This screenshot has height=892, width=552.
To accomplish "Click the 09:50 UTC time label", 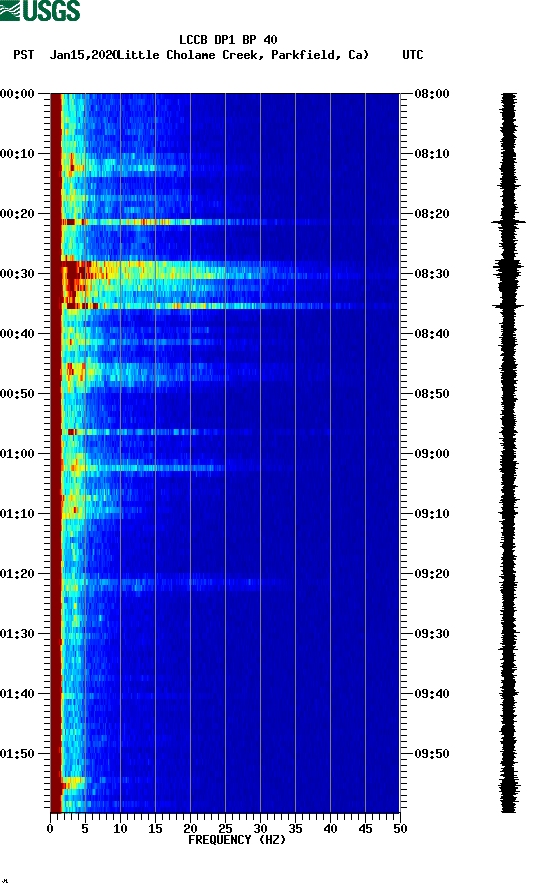I will click(432, 754).
